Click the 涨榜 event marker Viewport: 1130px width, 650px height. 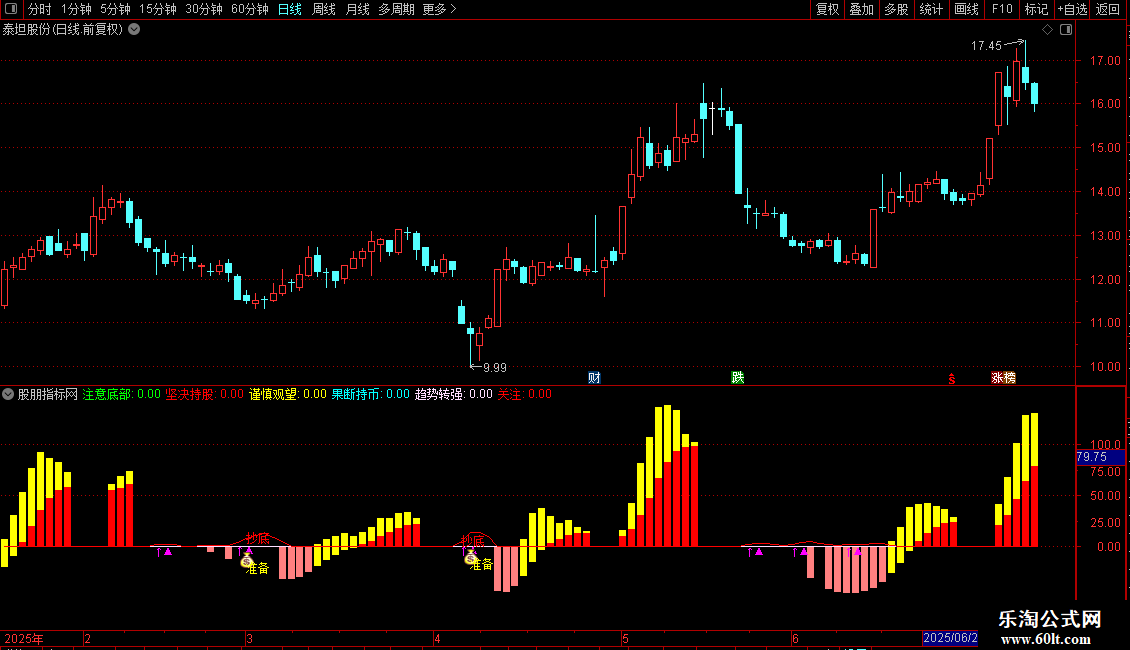point(1003,378)
